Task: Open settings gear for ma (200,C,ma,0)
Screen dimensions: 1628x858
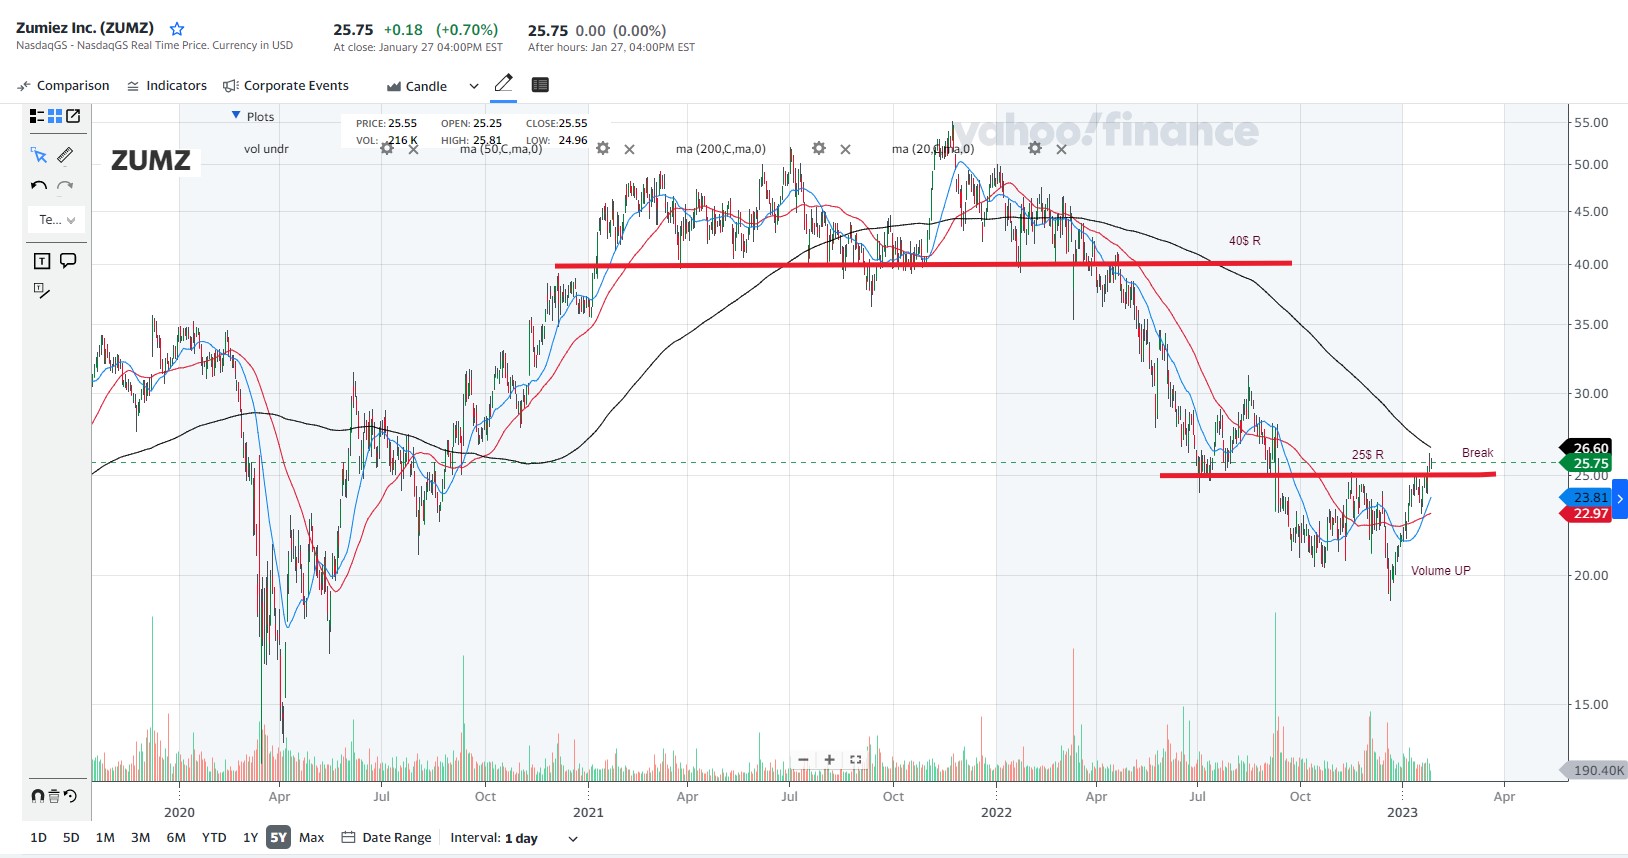Action: pos(819,149)
